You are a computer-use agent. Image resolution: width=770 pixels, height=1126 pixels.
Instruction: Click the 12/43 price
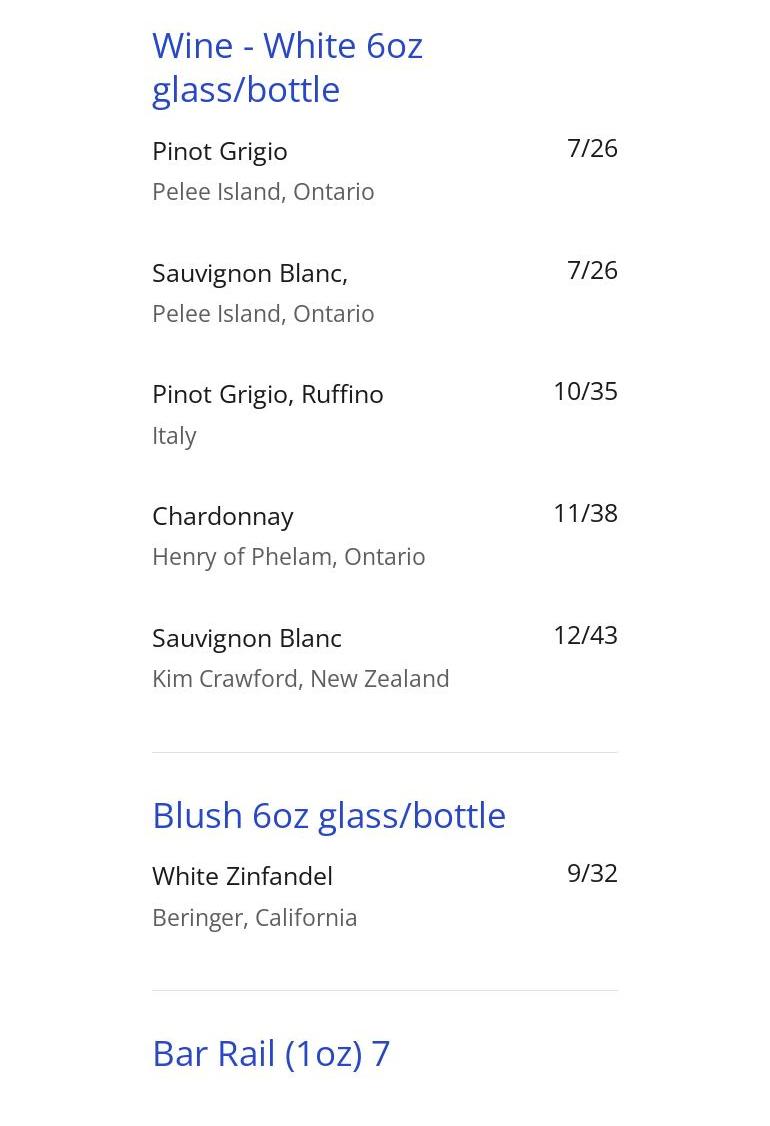(x=585, y=635)
